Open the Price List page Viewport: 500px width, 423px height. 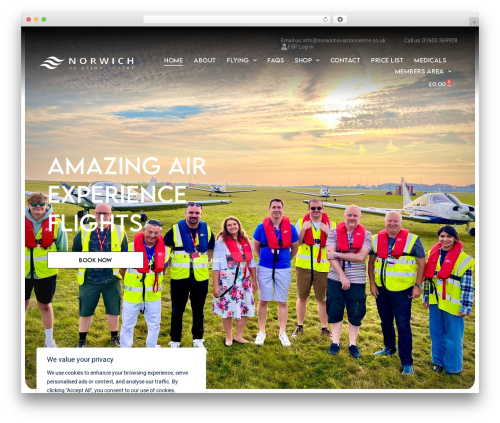(387, 60)
